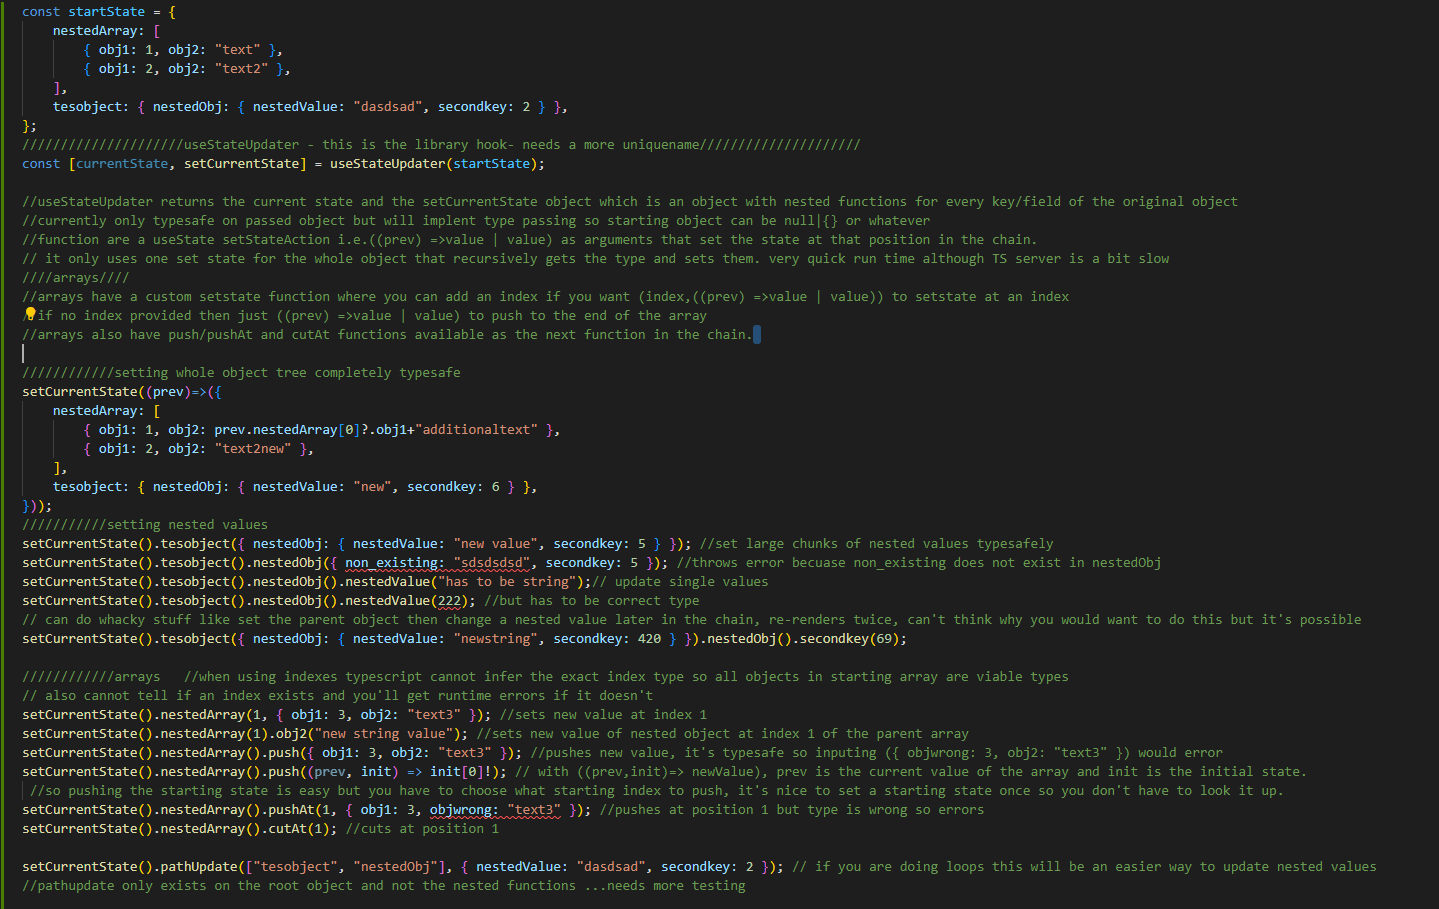Select the secondkey(69) chained call
This screenshot has height=909, width=1439.
tap(850, 638)
